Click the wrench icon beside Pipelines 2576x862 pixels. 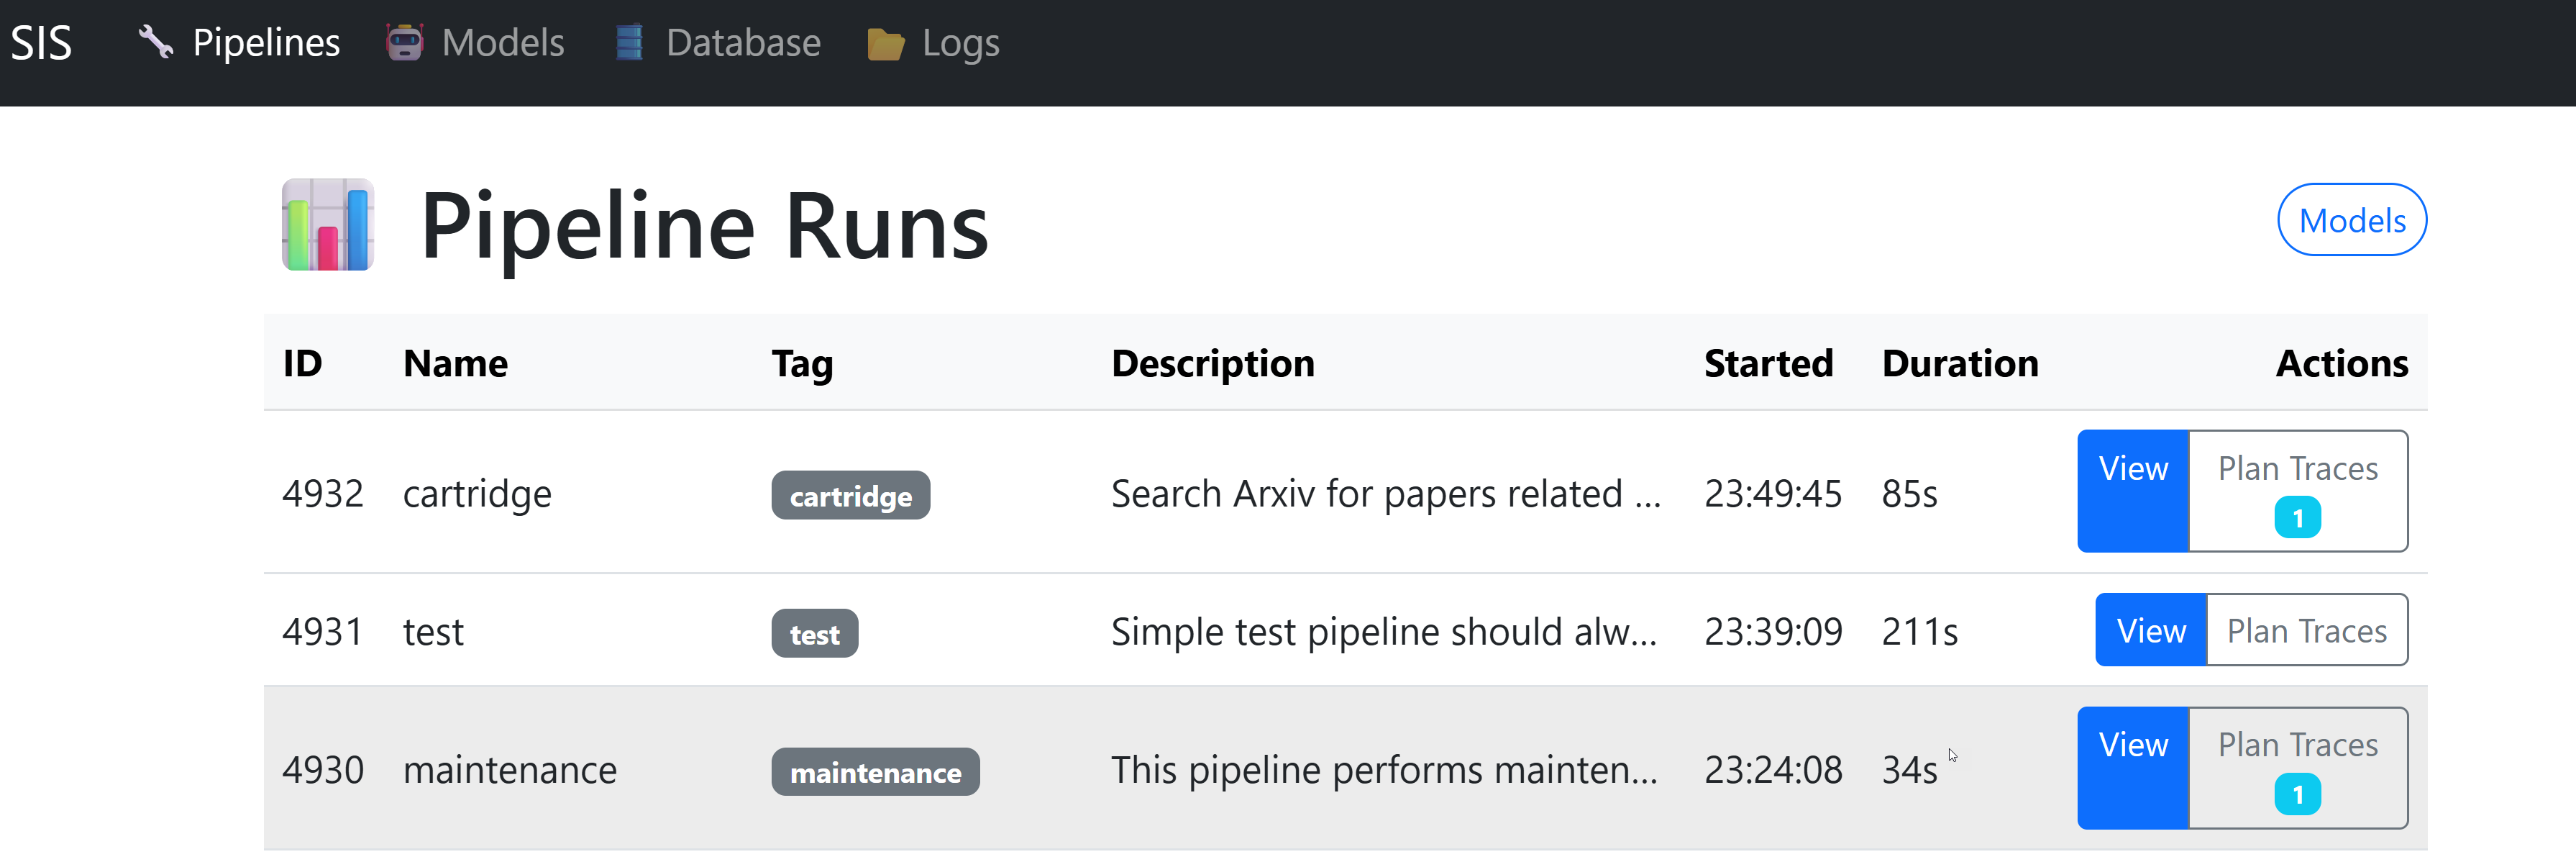155,42
